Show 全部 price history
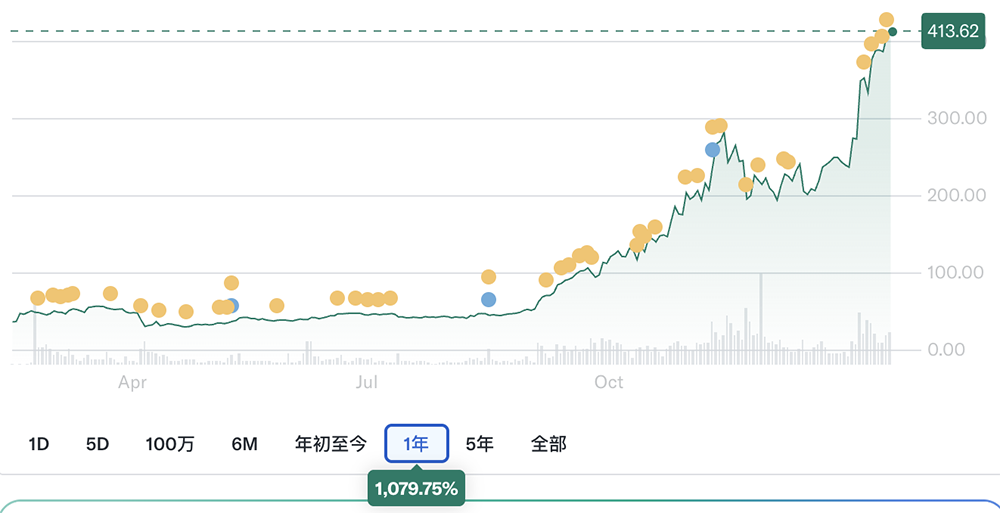 coord(549,444)
